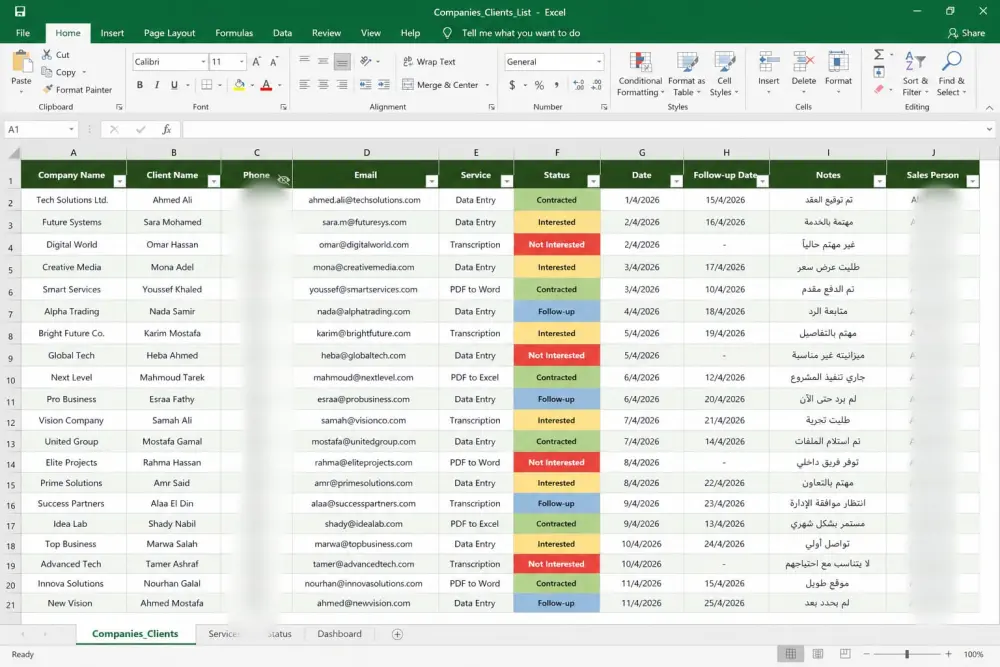The height and width of the screenshot is (667, 1000).
Task: Open filter dropdown on Notes header
Action: click(x=879, y=181)
